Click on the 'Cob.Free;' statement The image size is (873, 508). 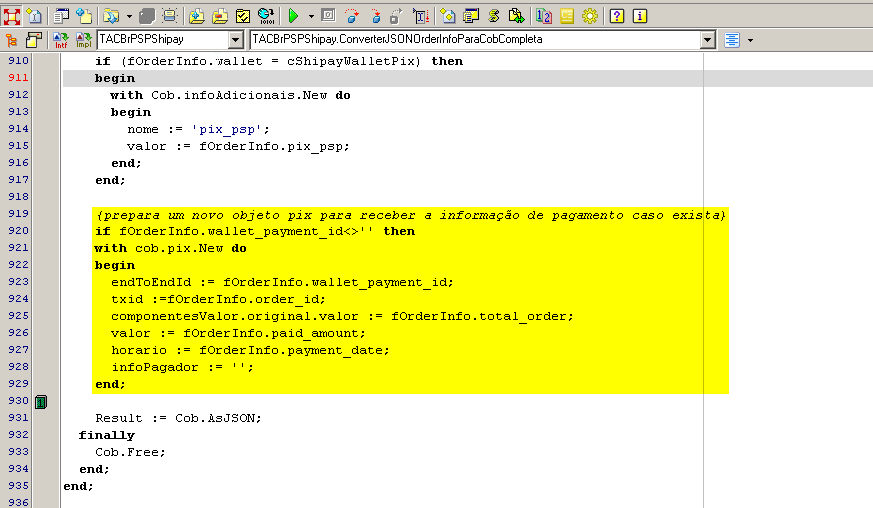point(130,452)
